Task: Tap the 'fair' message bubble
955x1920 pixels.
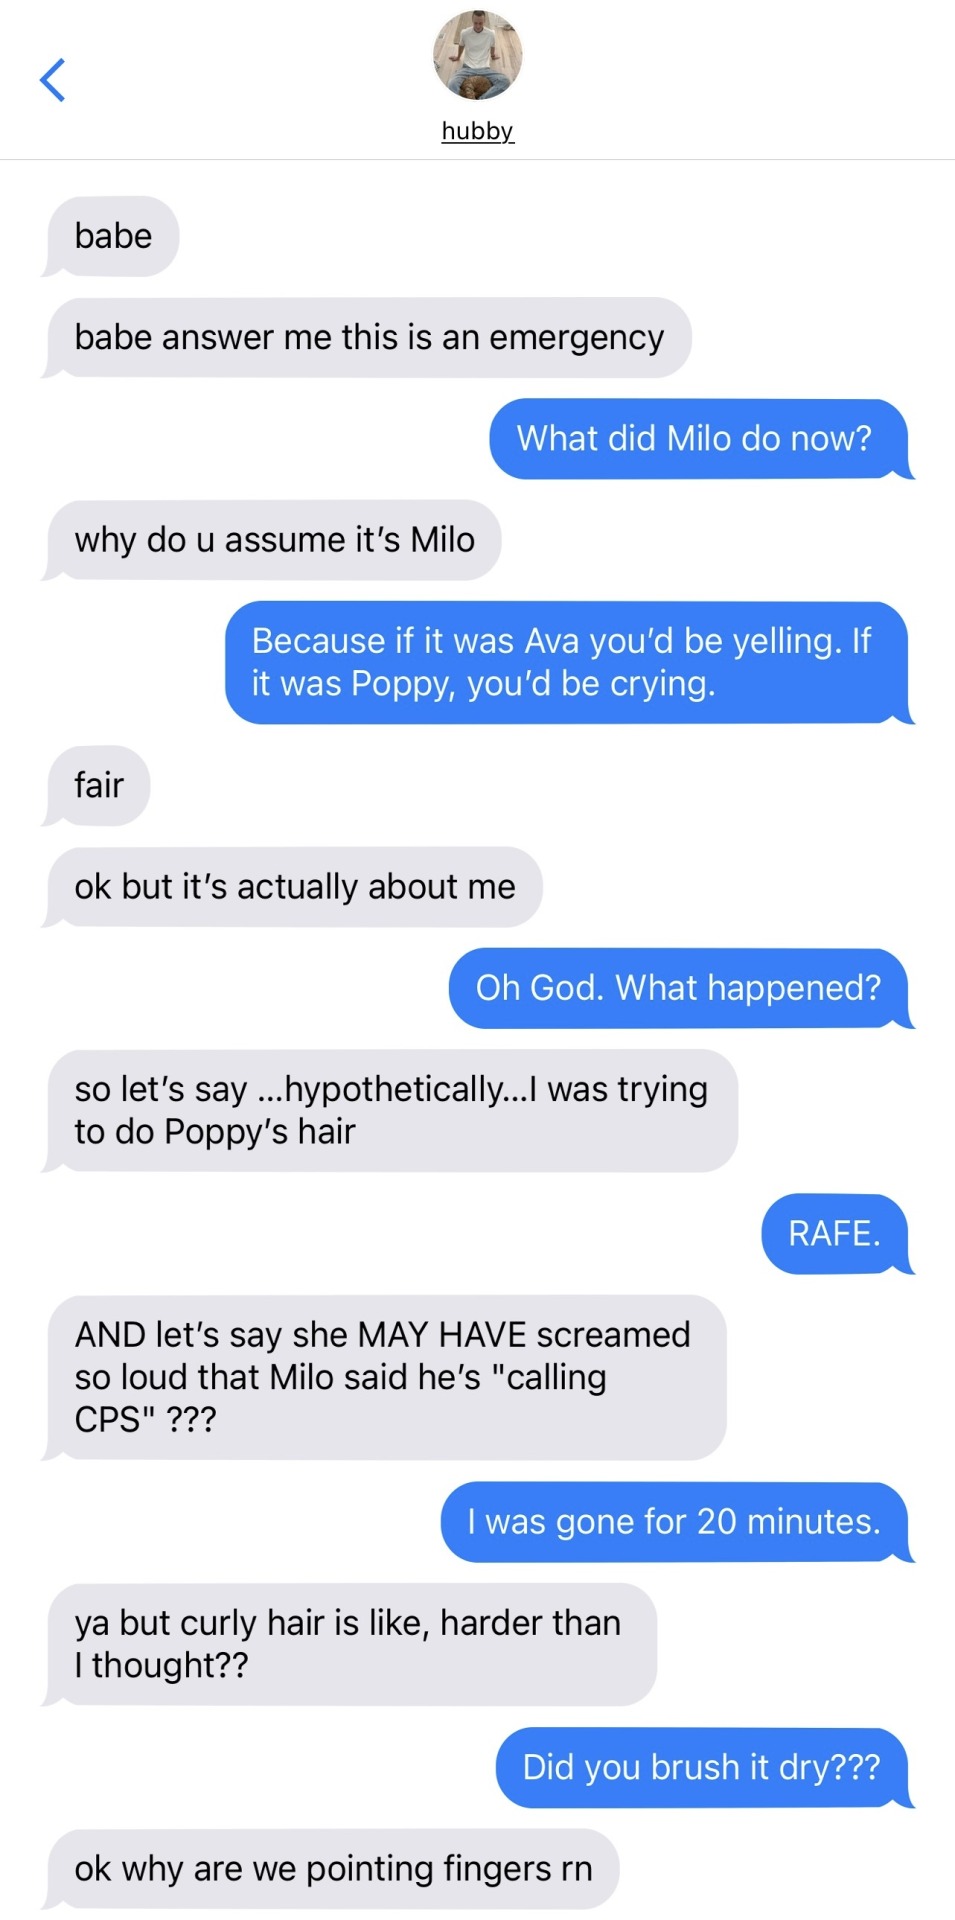Action: pyautogui.click(x=98, y=786)
